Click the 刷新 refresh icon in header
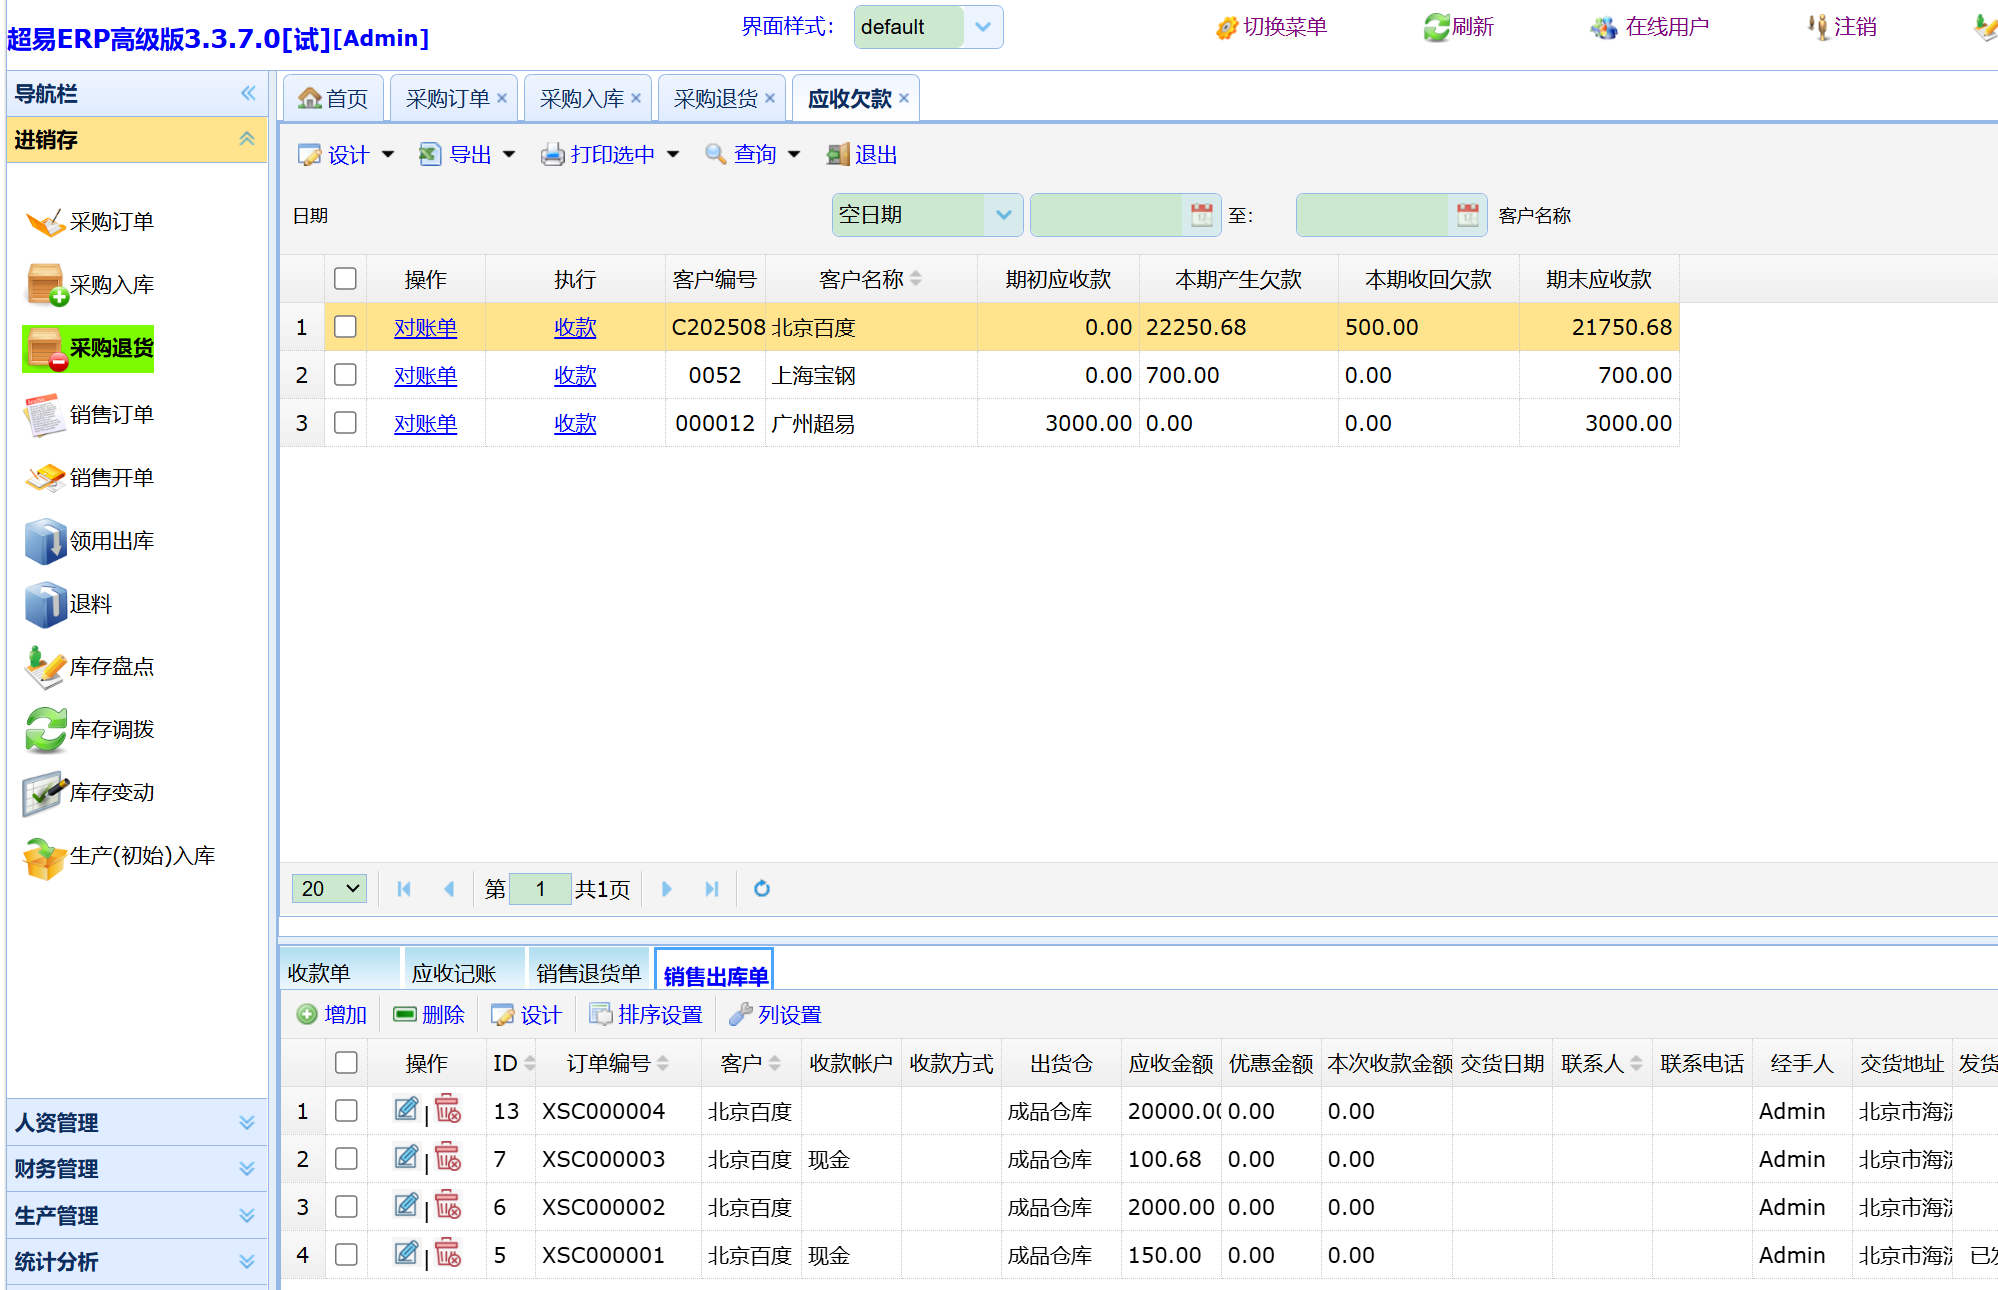Screen dimensions: 1998x1290 (x=1437, y=27)
